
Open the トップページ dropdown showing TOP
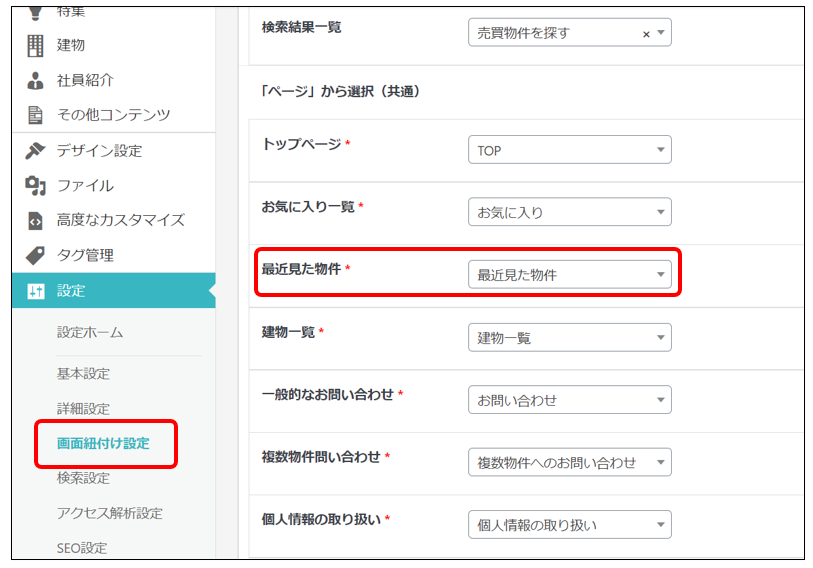[x=569, y=151]
